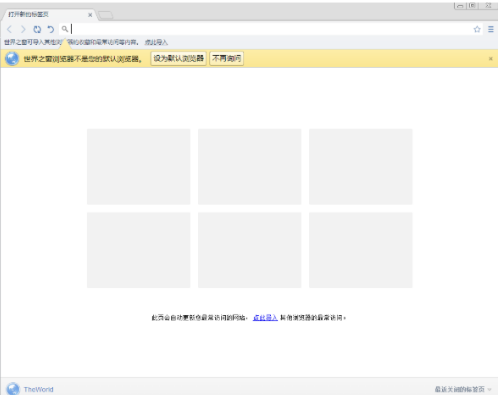Click the TheWorld logo at the bottom
501x395 pixels.
click(x=13, y=389)
